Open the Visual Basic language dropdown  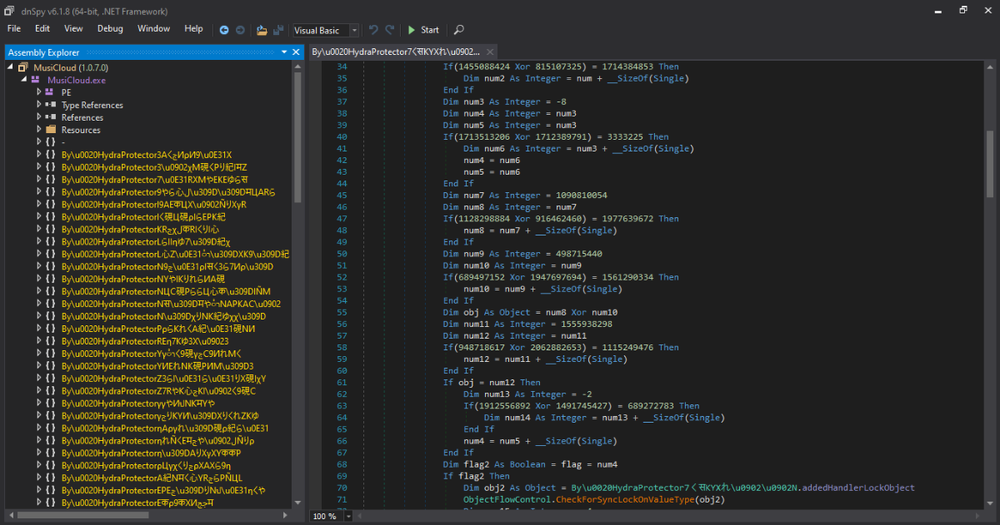click(x=328, y=30)
